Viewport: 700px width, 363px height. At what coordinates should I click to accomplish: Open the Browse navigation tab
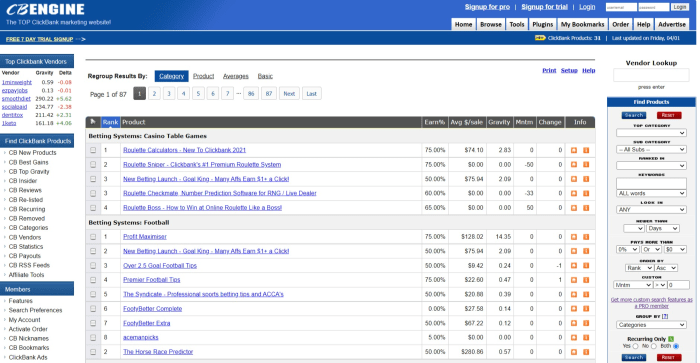coord(491,25)
